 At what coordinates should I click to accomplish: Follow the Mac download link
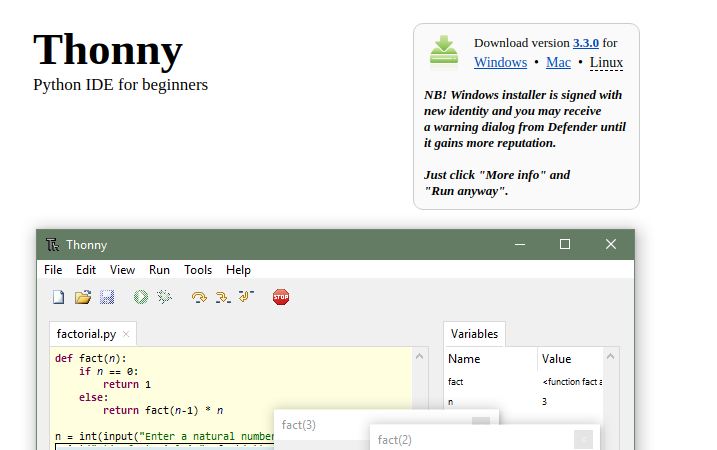558,62
